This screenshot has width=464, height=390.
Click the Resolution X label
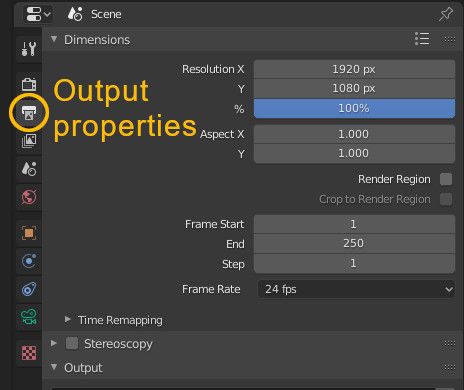(213, 69)
